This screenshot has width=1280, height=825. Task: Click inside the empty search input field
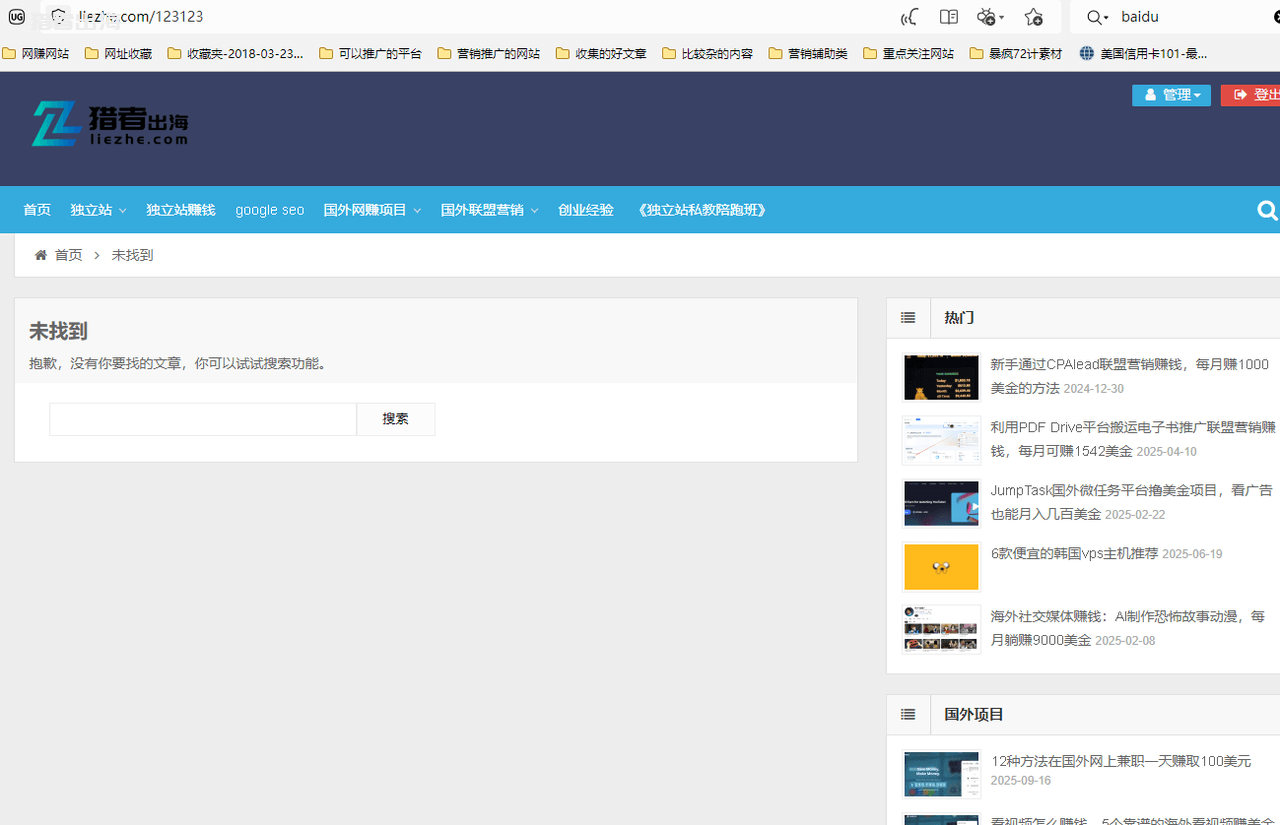pos(200,418)
